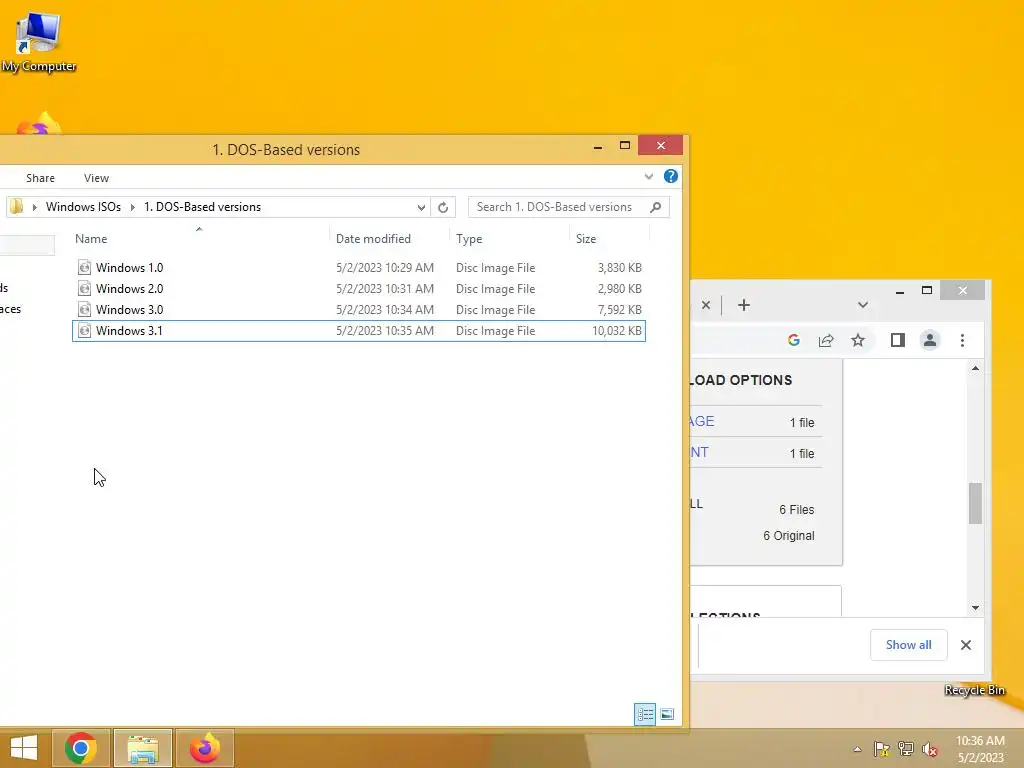Click the 6 Files row in Chrome download options
Screen dimensions: 1024x768
tap(797, 509)
